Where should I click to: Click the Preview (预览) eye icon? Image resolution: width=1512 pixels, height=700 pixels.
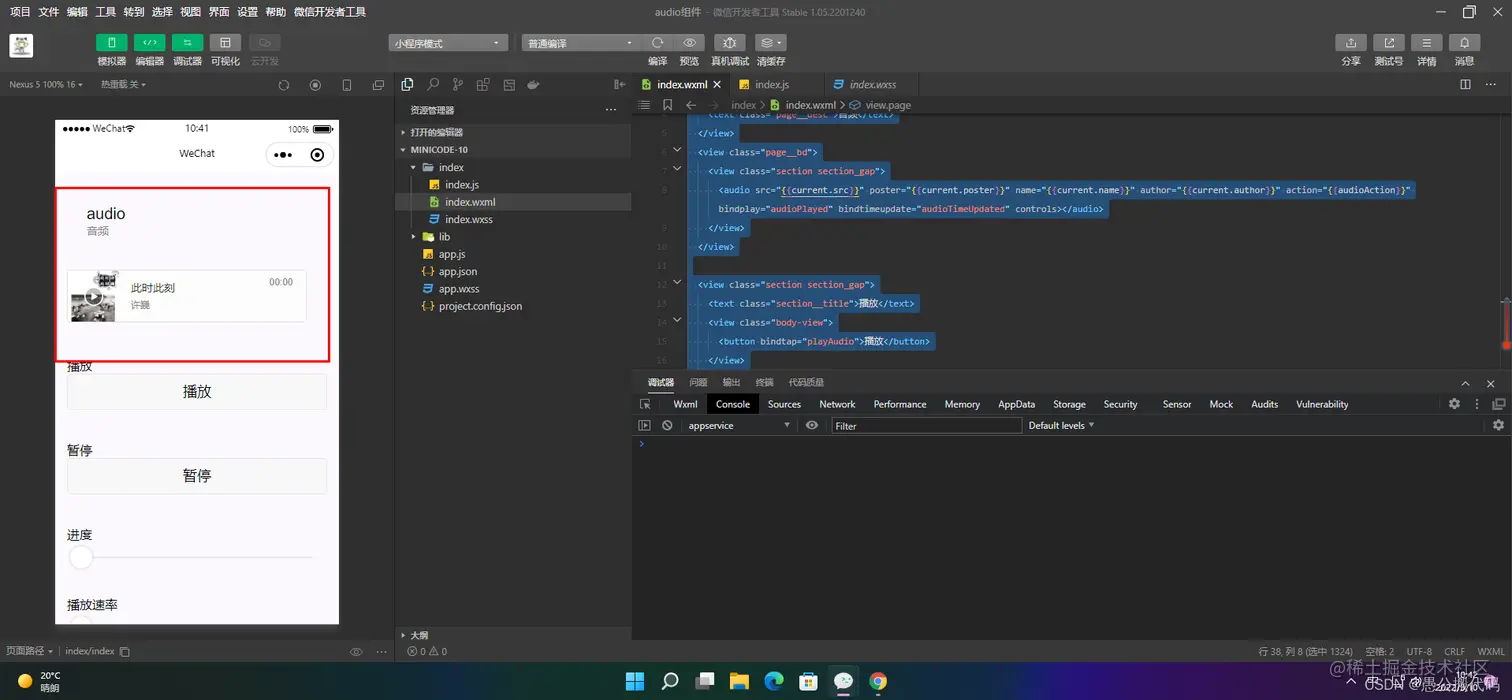pyautogui.click(x=689, y=43)
